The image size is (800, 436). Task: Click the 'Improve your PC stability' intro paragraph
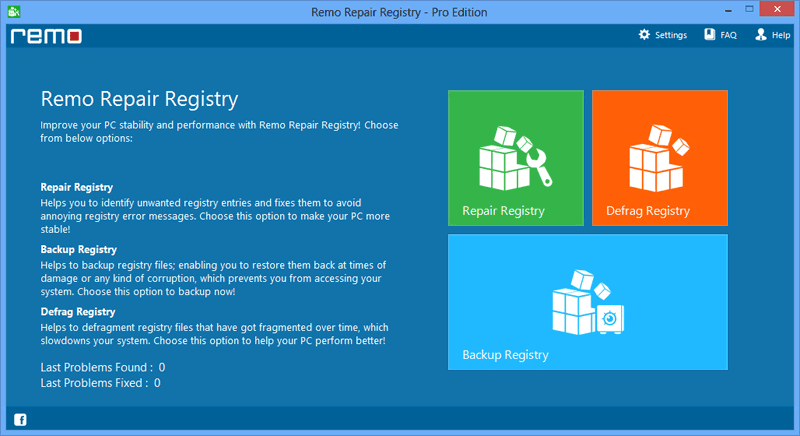click(219, 132)
